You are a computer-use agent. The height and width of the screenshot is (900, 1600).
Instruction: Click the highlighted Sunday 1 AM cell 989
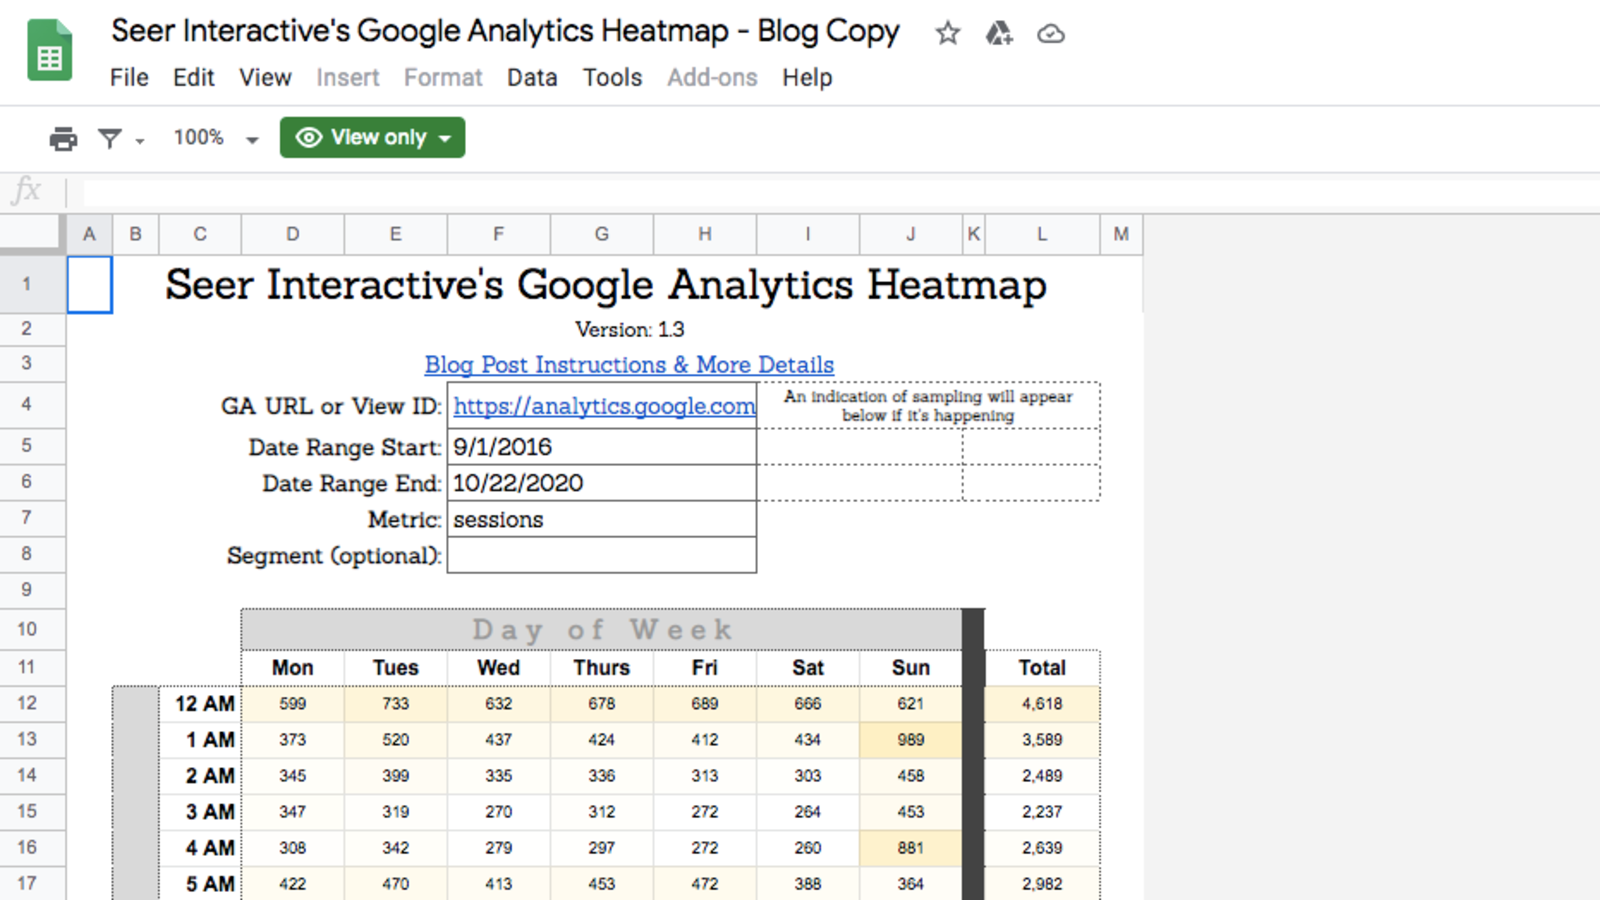click(910, 740)
